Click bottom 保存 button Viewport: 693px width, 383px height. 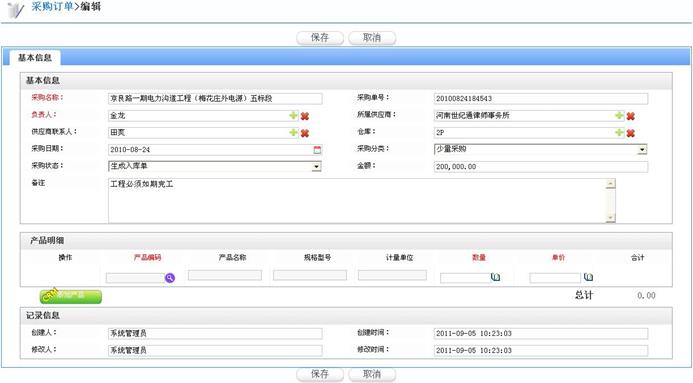[x=320, y=374]
